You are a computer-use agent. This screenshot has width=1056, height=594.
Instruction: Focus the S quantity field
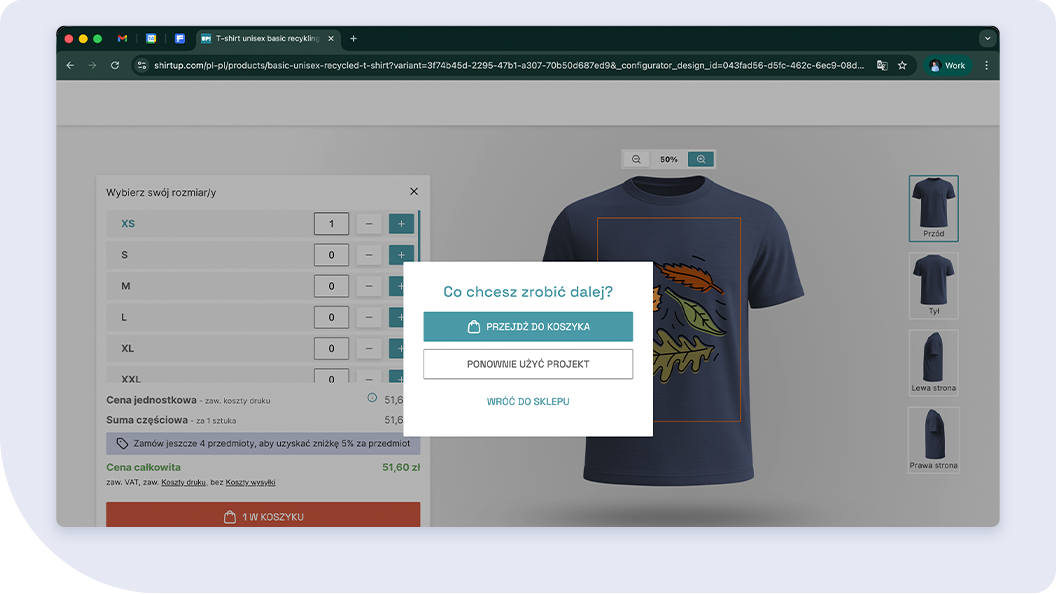331,255
